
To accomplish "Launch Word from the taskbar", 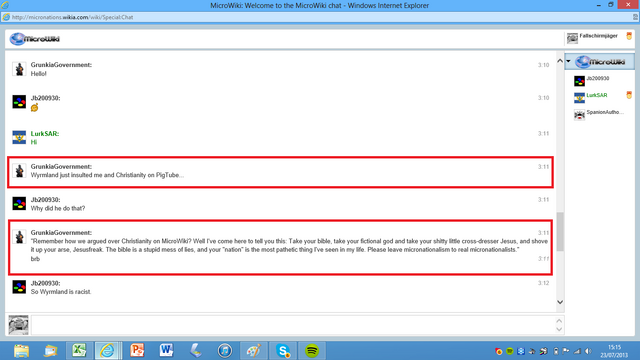I will coord(166,350).
